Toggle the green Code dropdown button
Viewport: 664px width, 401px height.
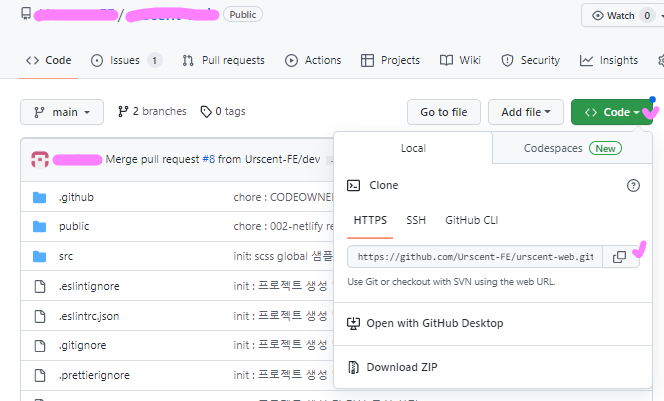pyautogui.click(x=611, y=112)
